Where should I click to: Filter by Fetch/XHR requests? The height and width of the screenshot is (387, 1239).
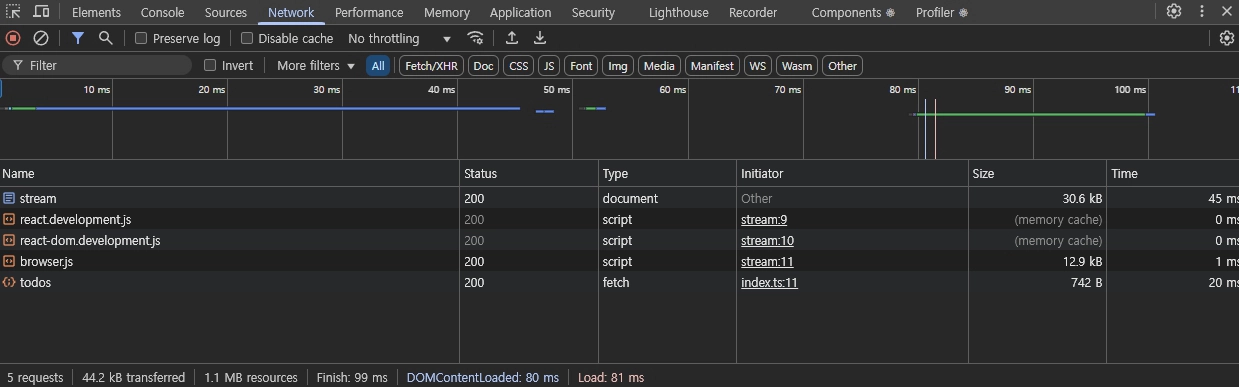click(x=431, y=66)
